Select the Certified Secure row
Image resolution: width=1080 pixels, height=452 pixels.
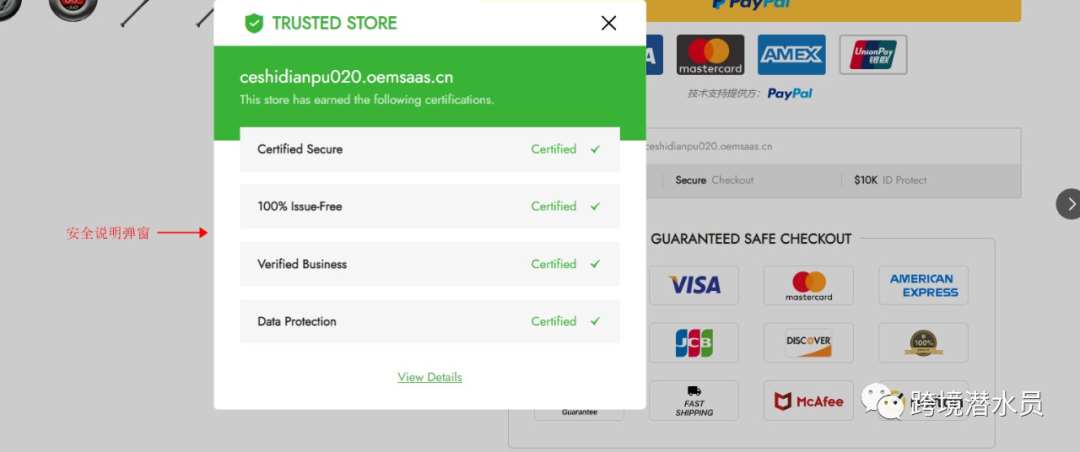[x=430, y=149]
